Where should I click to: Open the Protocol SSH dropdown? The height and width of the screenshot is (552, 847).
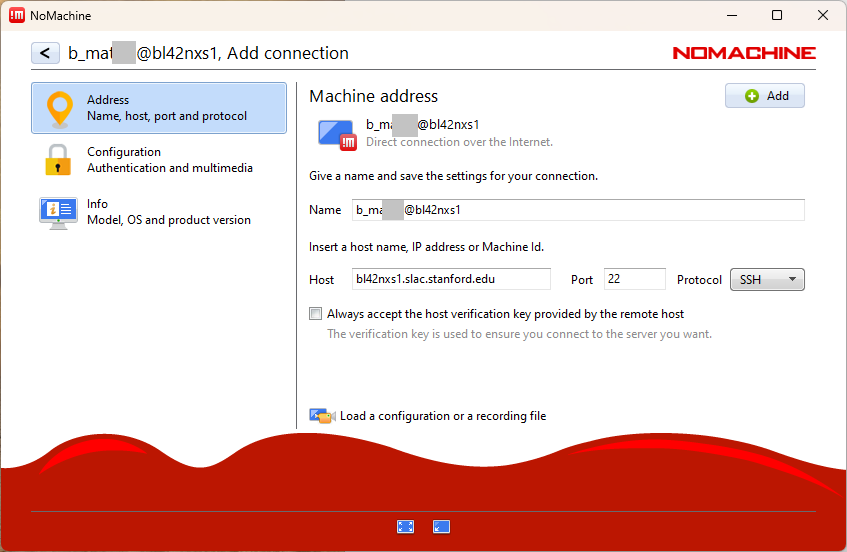coord(767,280)
